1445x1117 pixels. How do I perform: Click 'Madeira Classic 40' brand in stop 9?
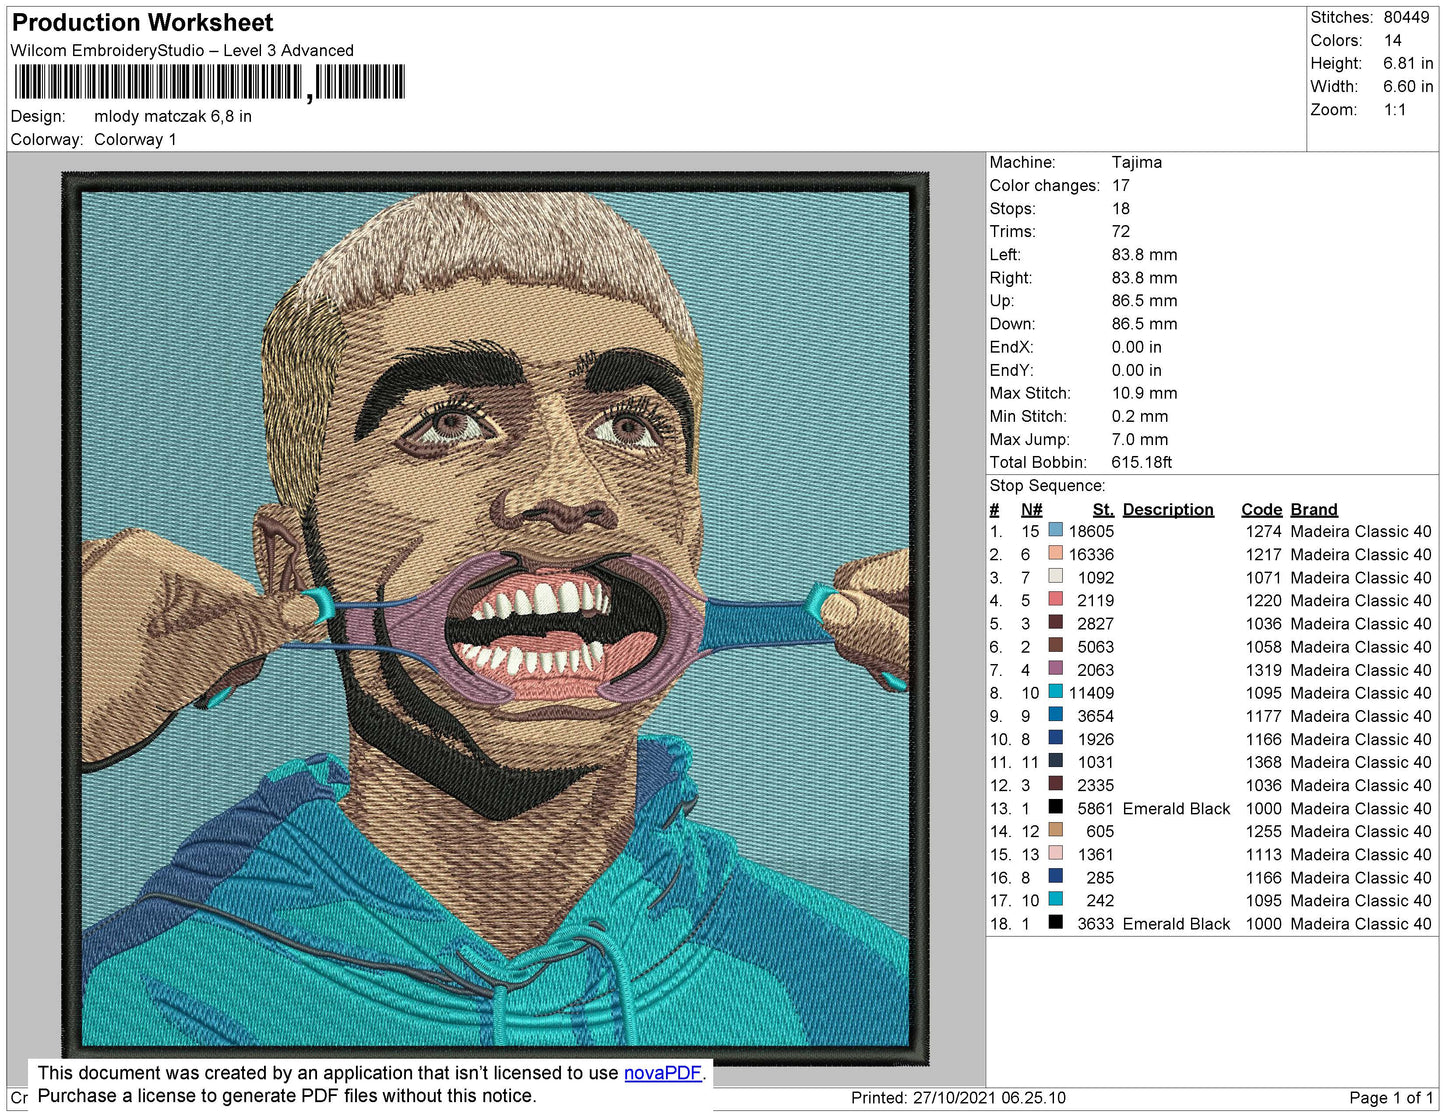[x=1361, y=716]
